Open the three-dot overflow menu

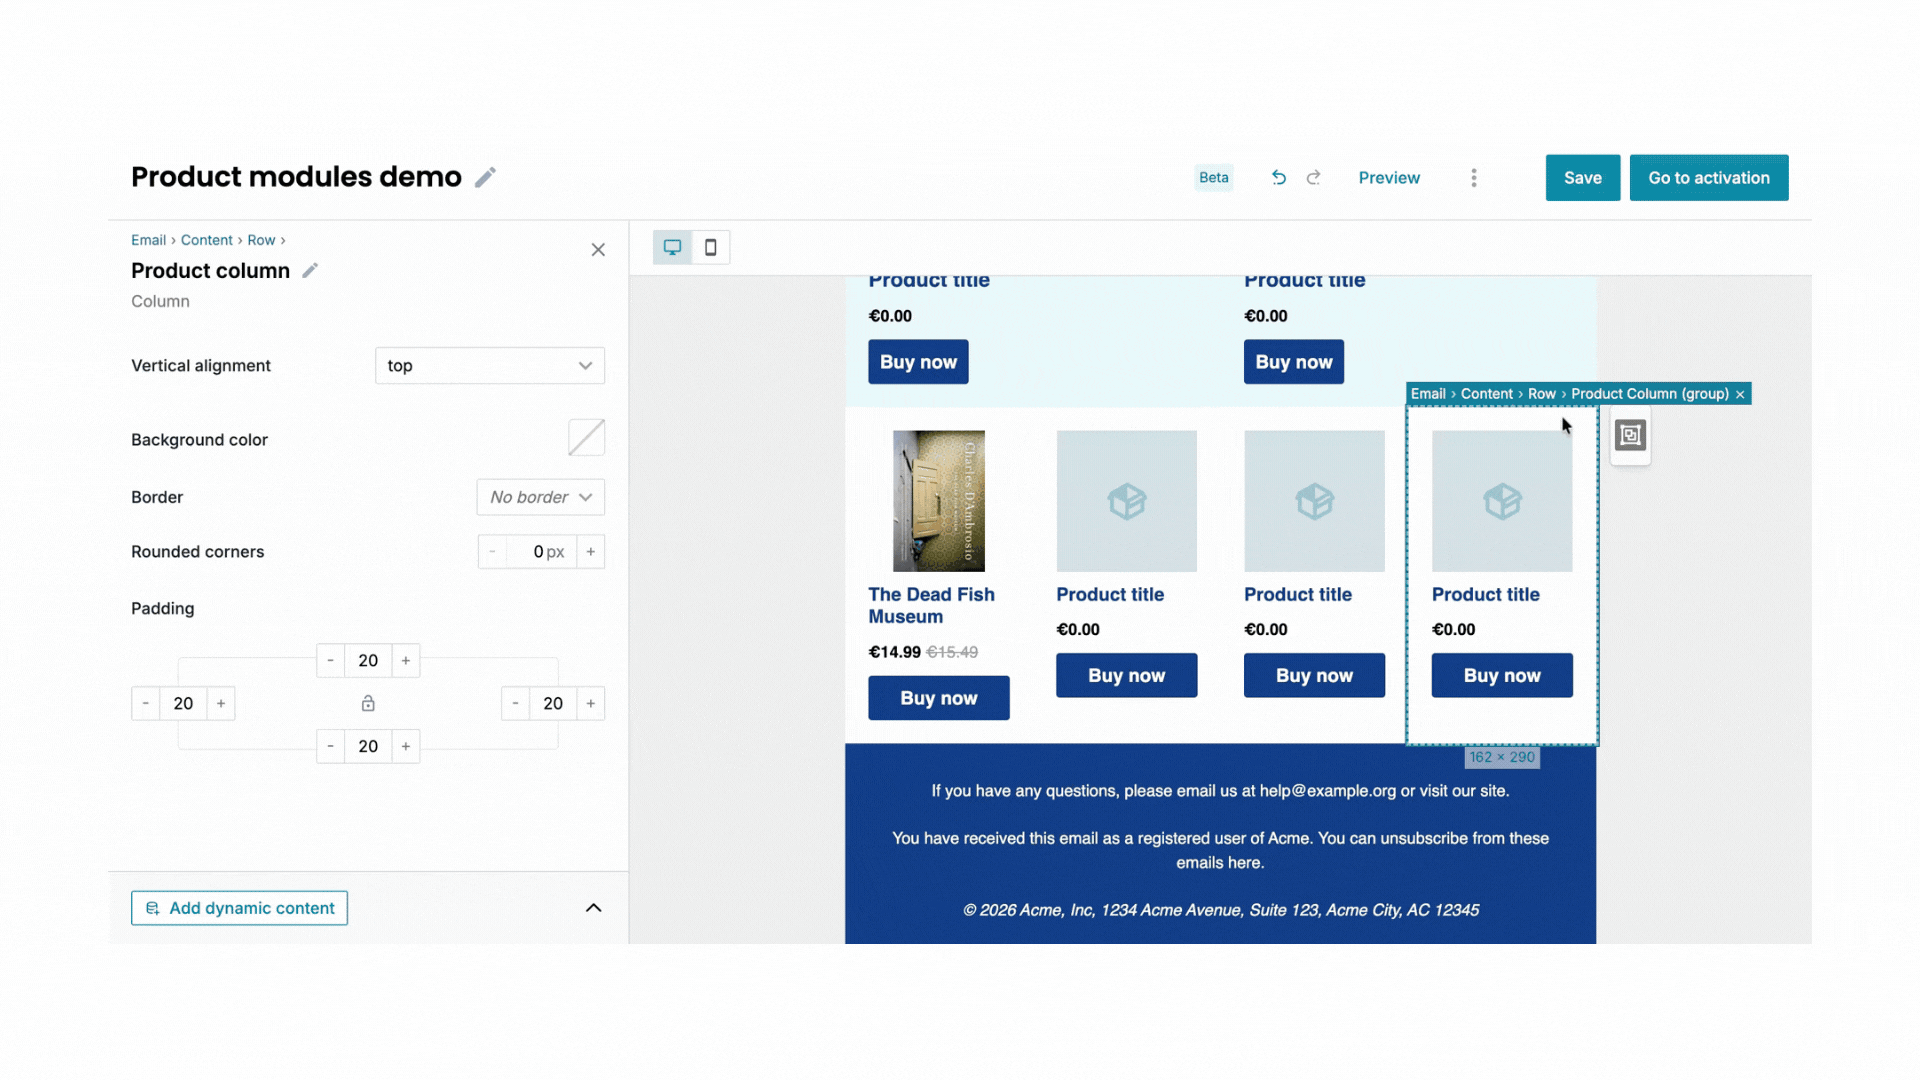(x=1474, y=177)
